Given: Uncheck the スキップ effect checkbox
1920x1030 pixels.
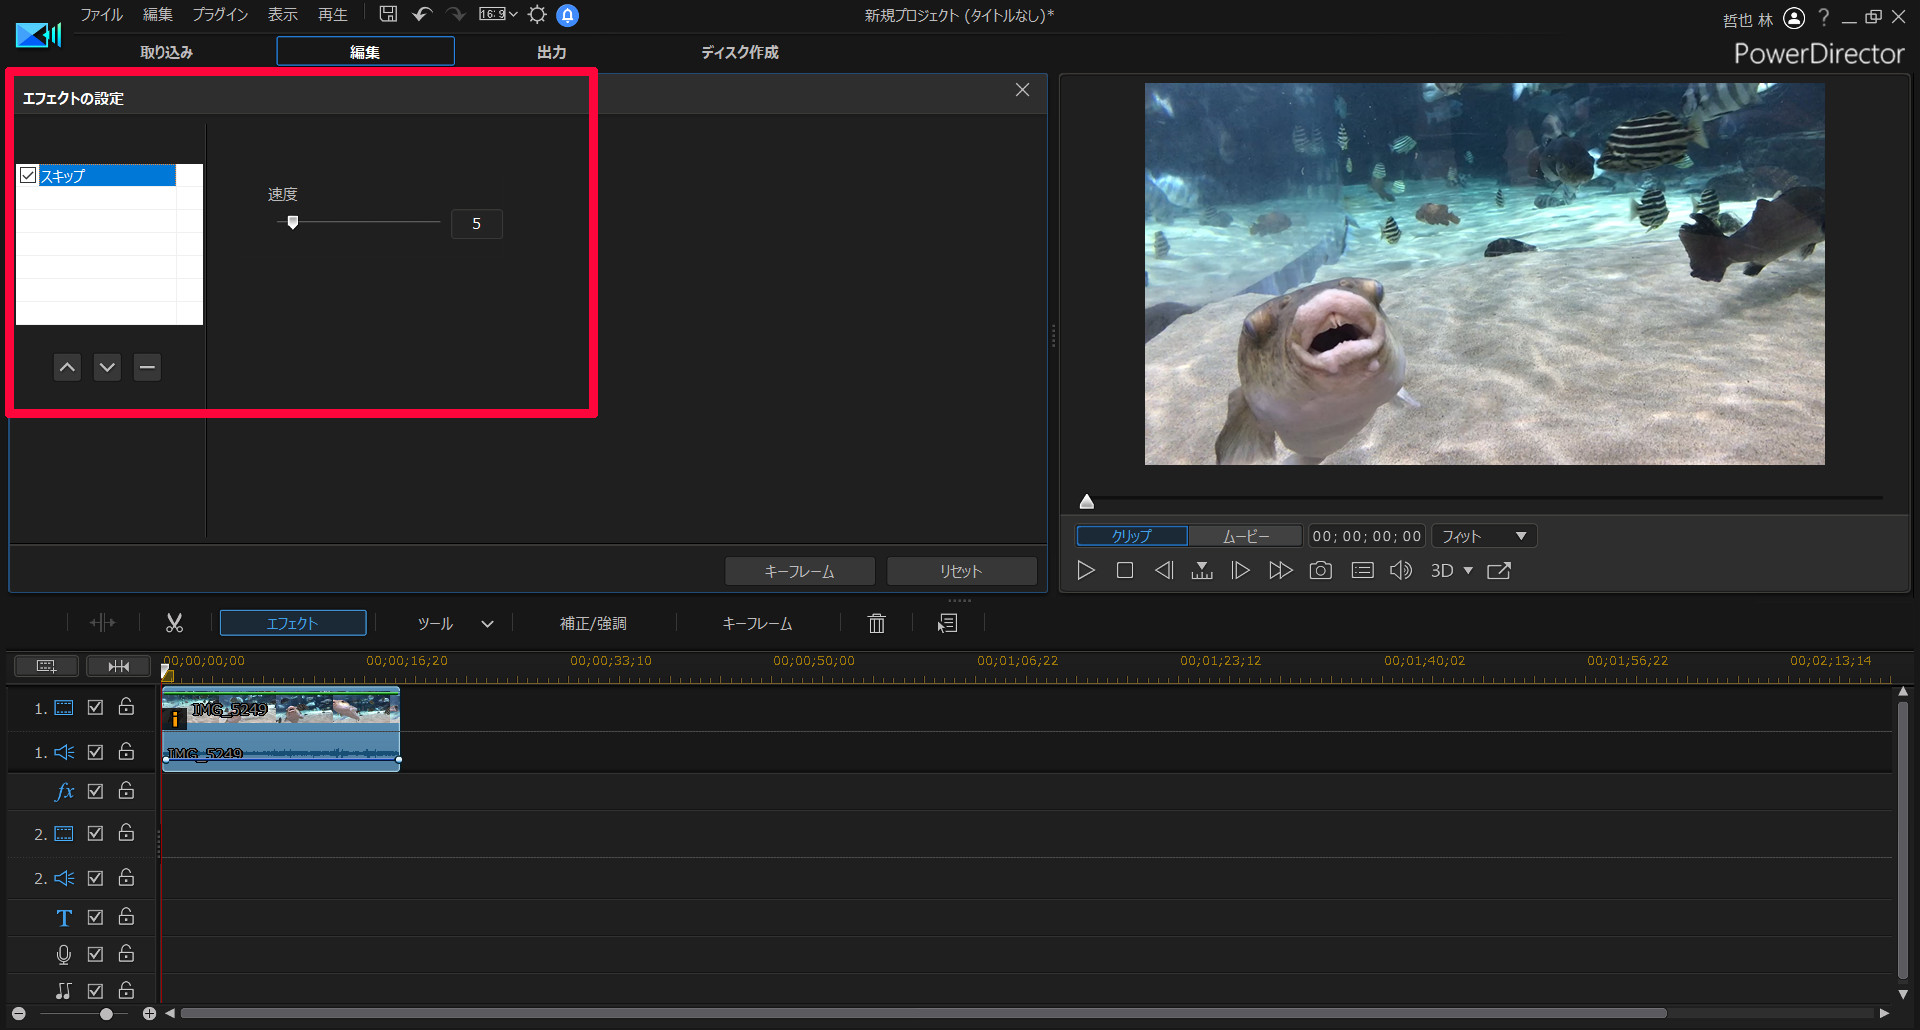Looking at the screenshot, I should [28, 175].
